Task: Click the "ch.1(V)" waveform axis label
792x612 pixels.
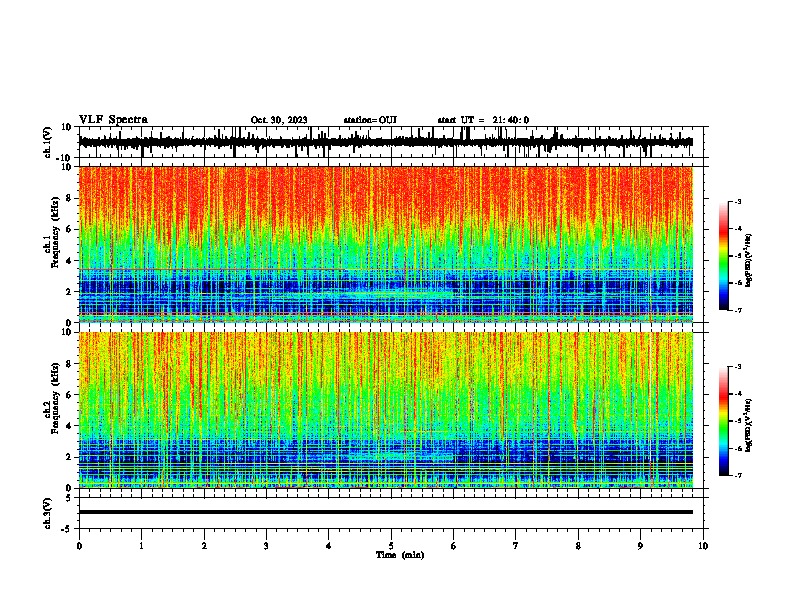Action: coord(48,142)
